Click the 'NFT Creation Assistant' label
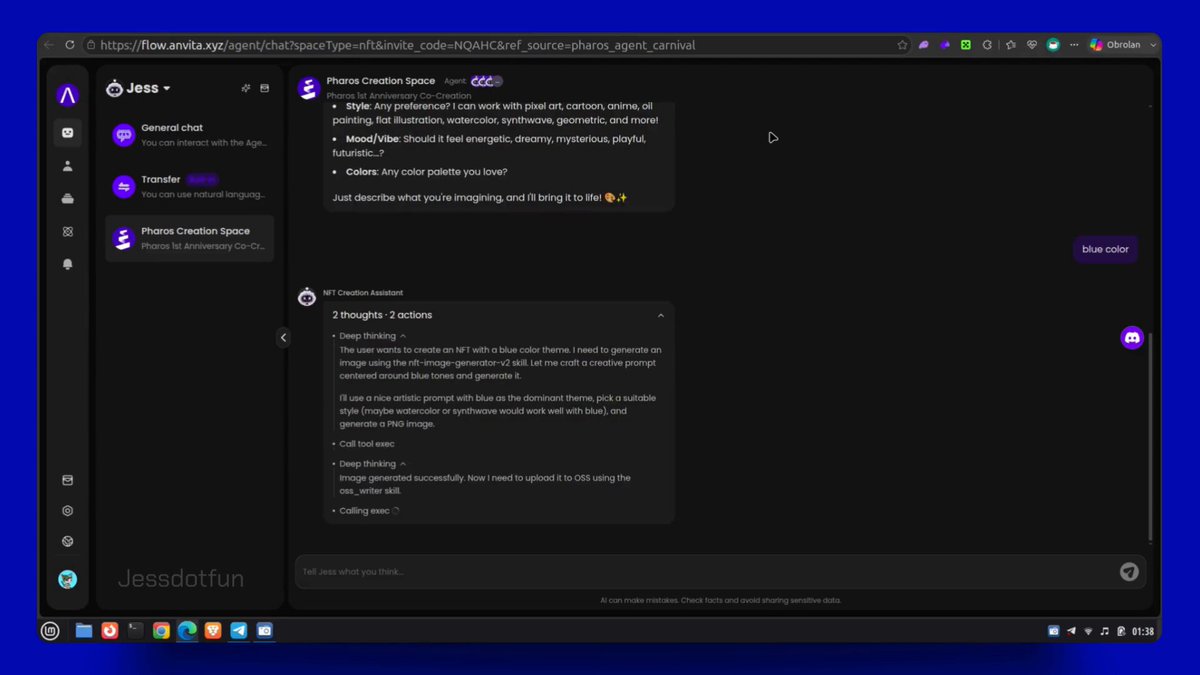Image resolution: width=1200 pixels, height=675 pixels. click(x=363, y=293)
